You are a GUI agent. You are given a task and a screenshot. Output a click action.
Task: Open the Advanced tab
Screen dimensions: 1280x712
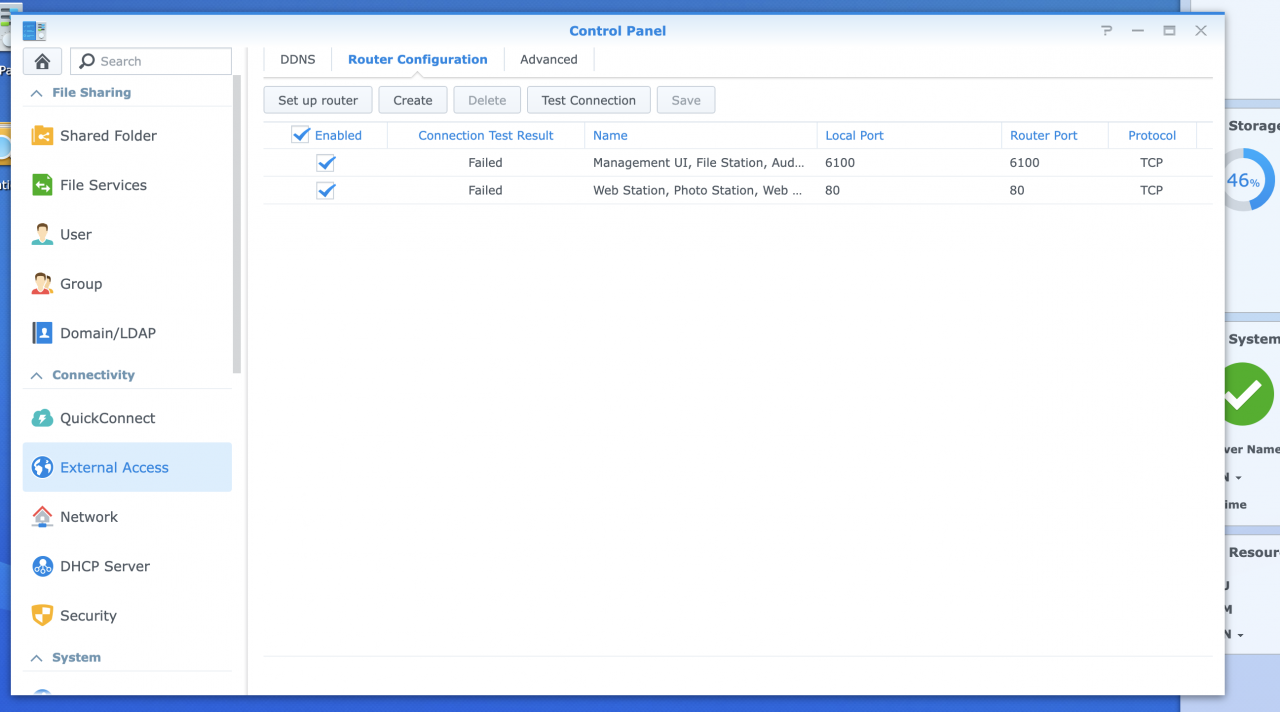click(x=548, y=59)
